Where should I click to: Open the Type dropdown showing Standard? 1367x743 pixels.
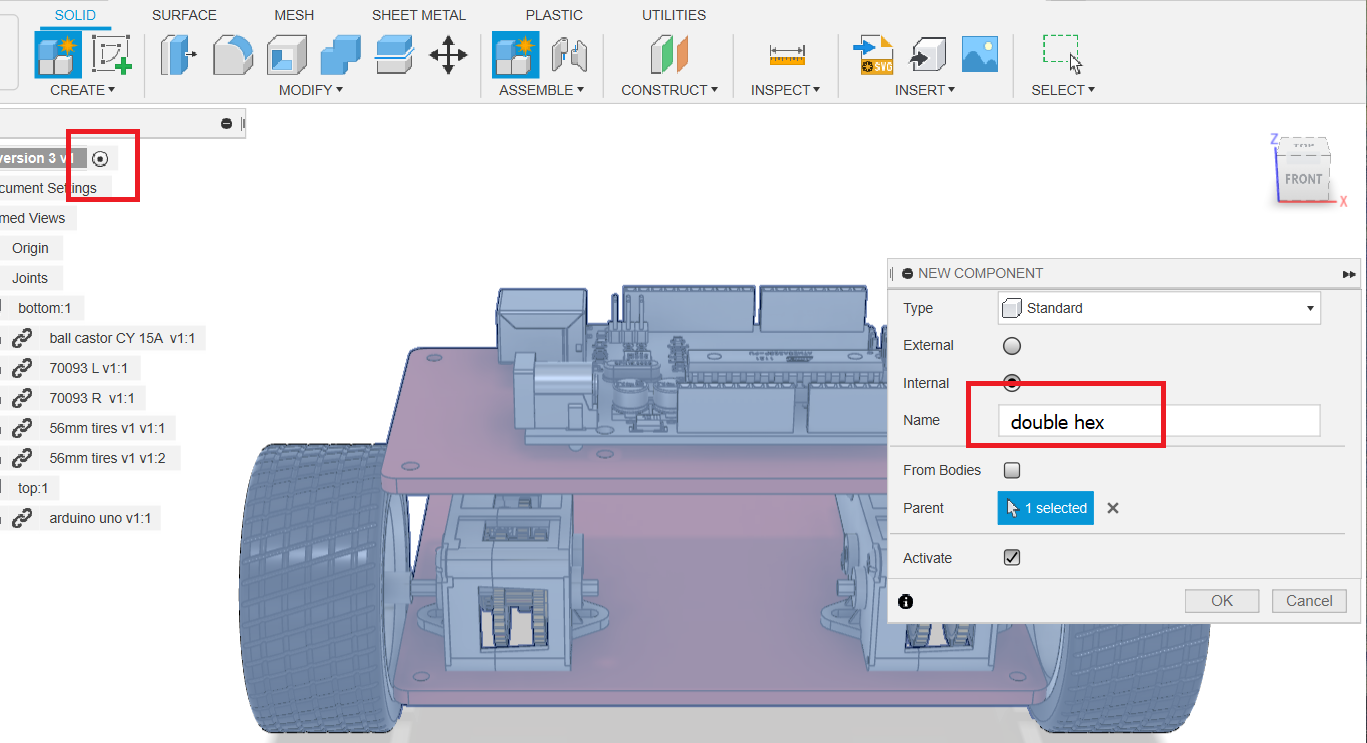click(x=1157, y=308)
